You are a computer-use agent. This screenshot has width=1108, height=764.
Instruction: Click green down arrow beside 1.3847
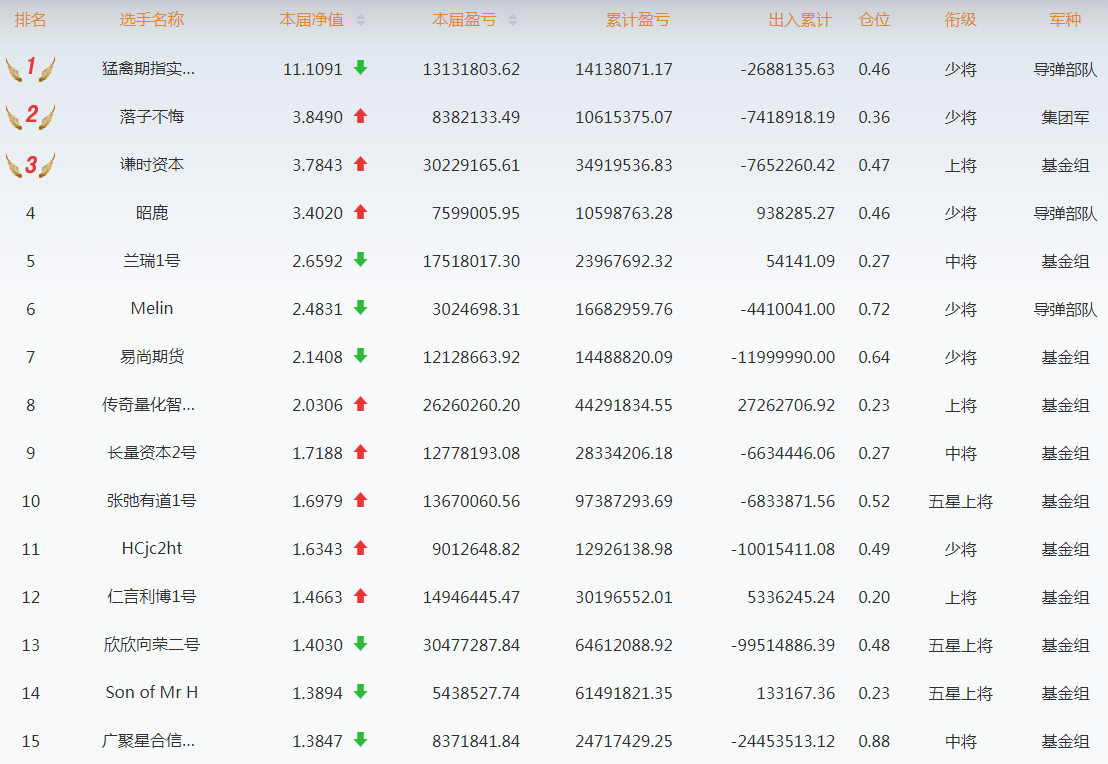point(360,740)
